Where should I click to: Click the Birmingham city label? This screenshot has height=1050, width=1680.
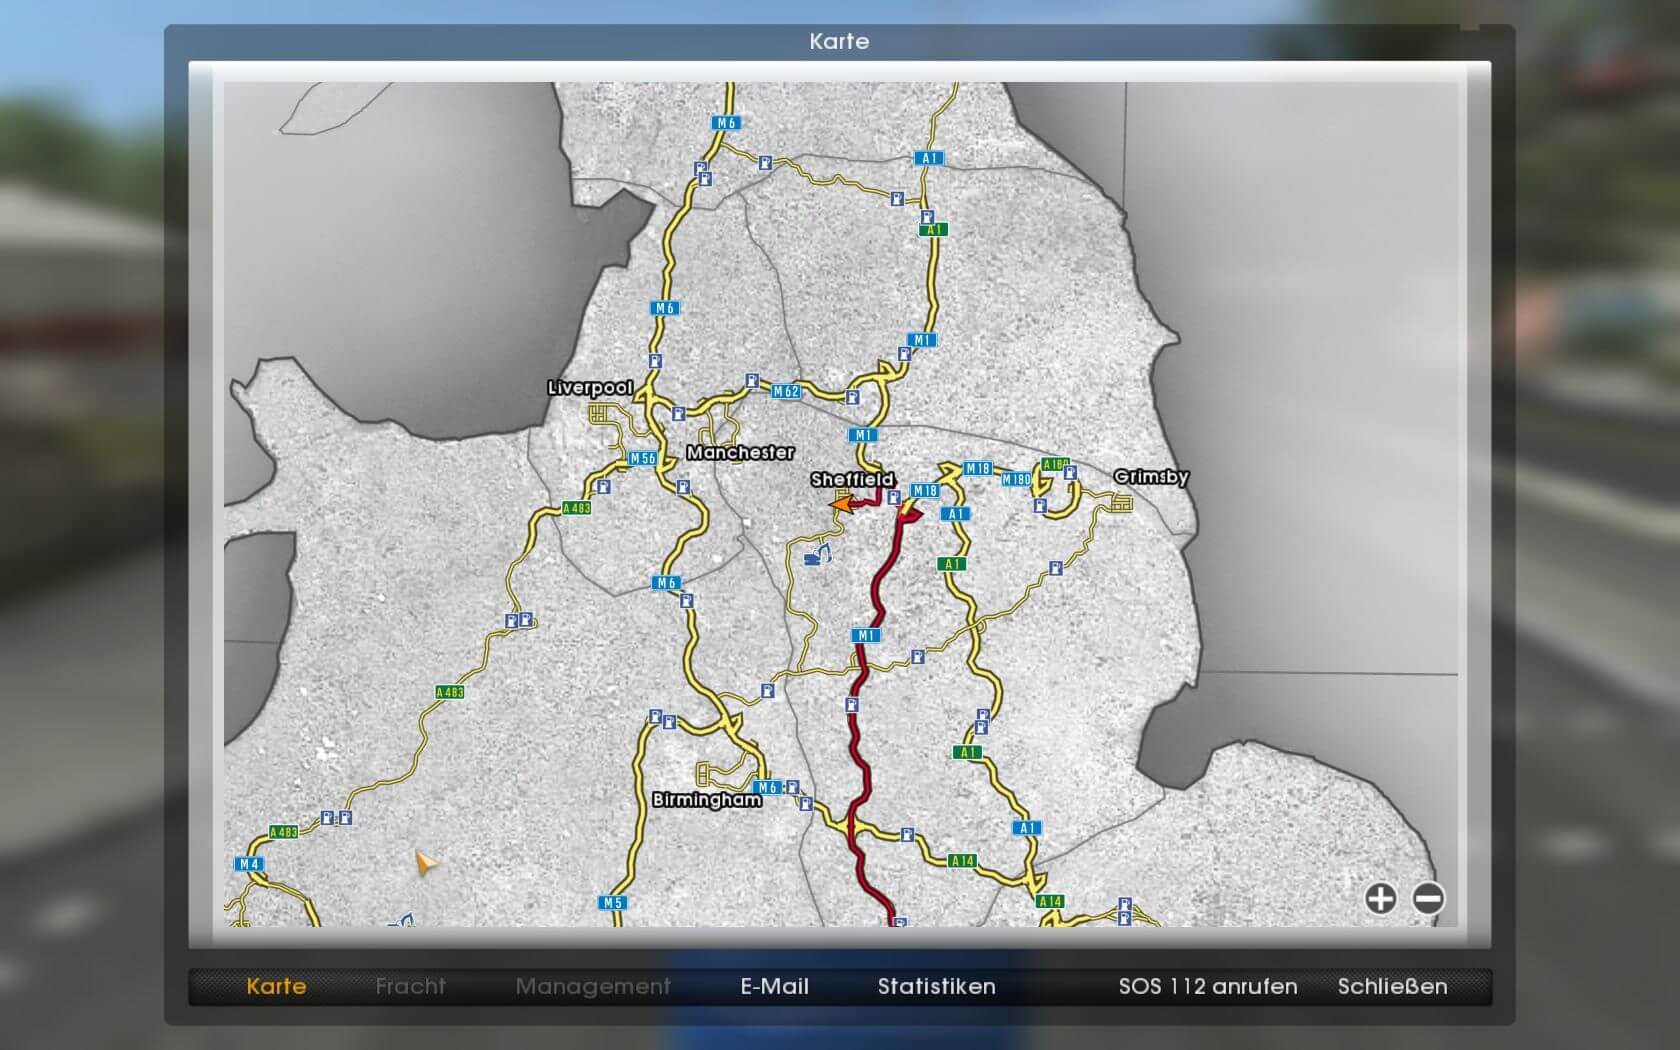[707, 799]
